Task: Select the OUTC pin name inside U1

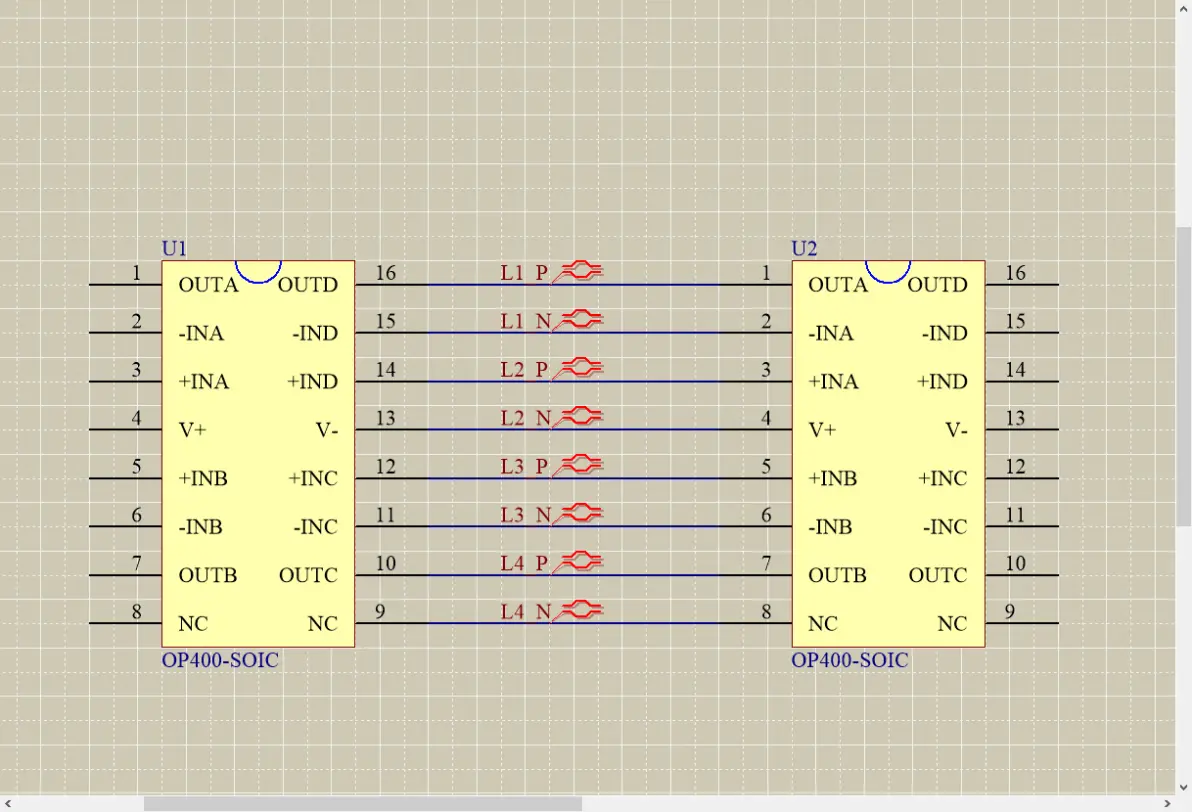Action: [309, 576]
